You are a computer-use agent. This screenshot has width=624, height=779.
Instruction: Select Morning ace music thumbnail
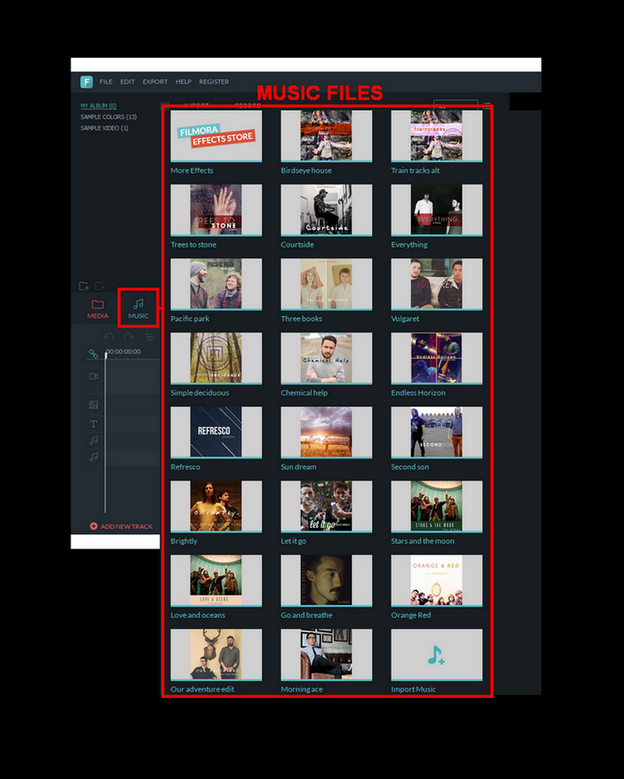coord(326,655)
